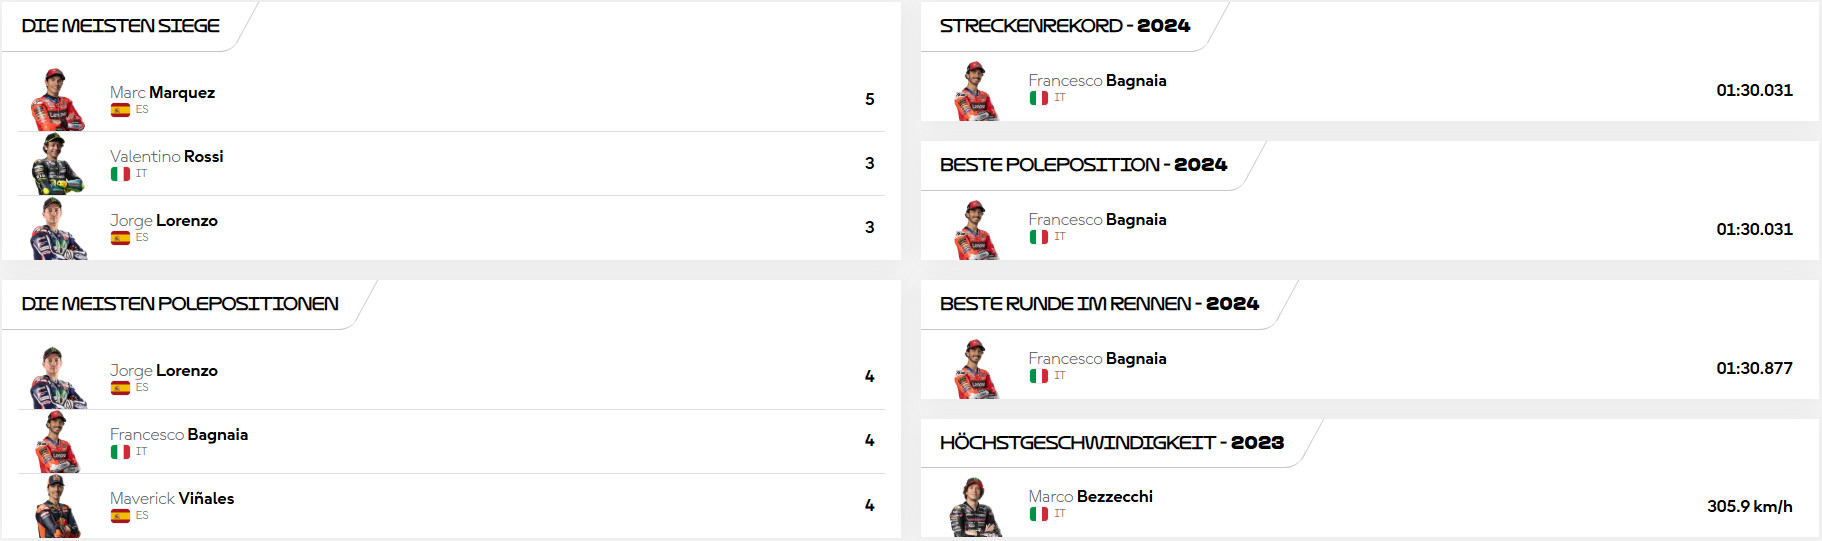Viewport: 1822px width, 541px height.
Task: Select the Die meisten Siege heading tab
Action: [x=121, y=26]
